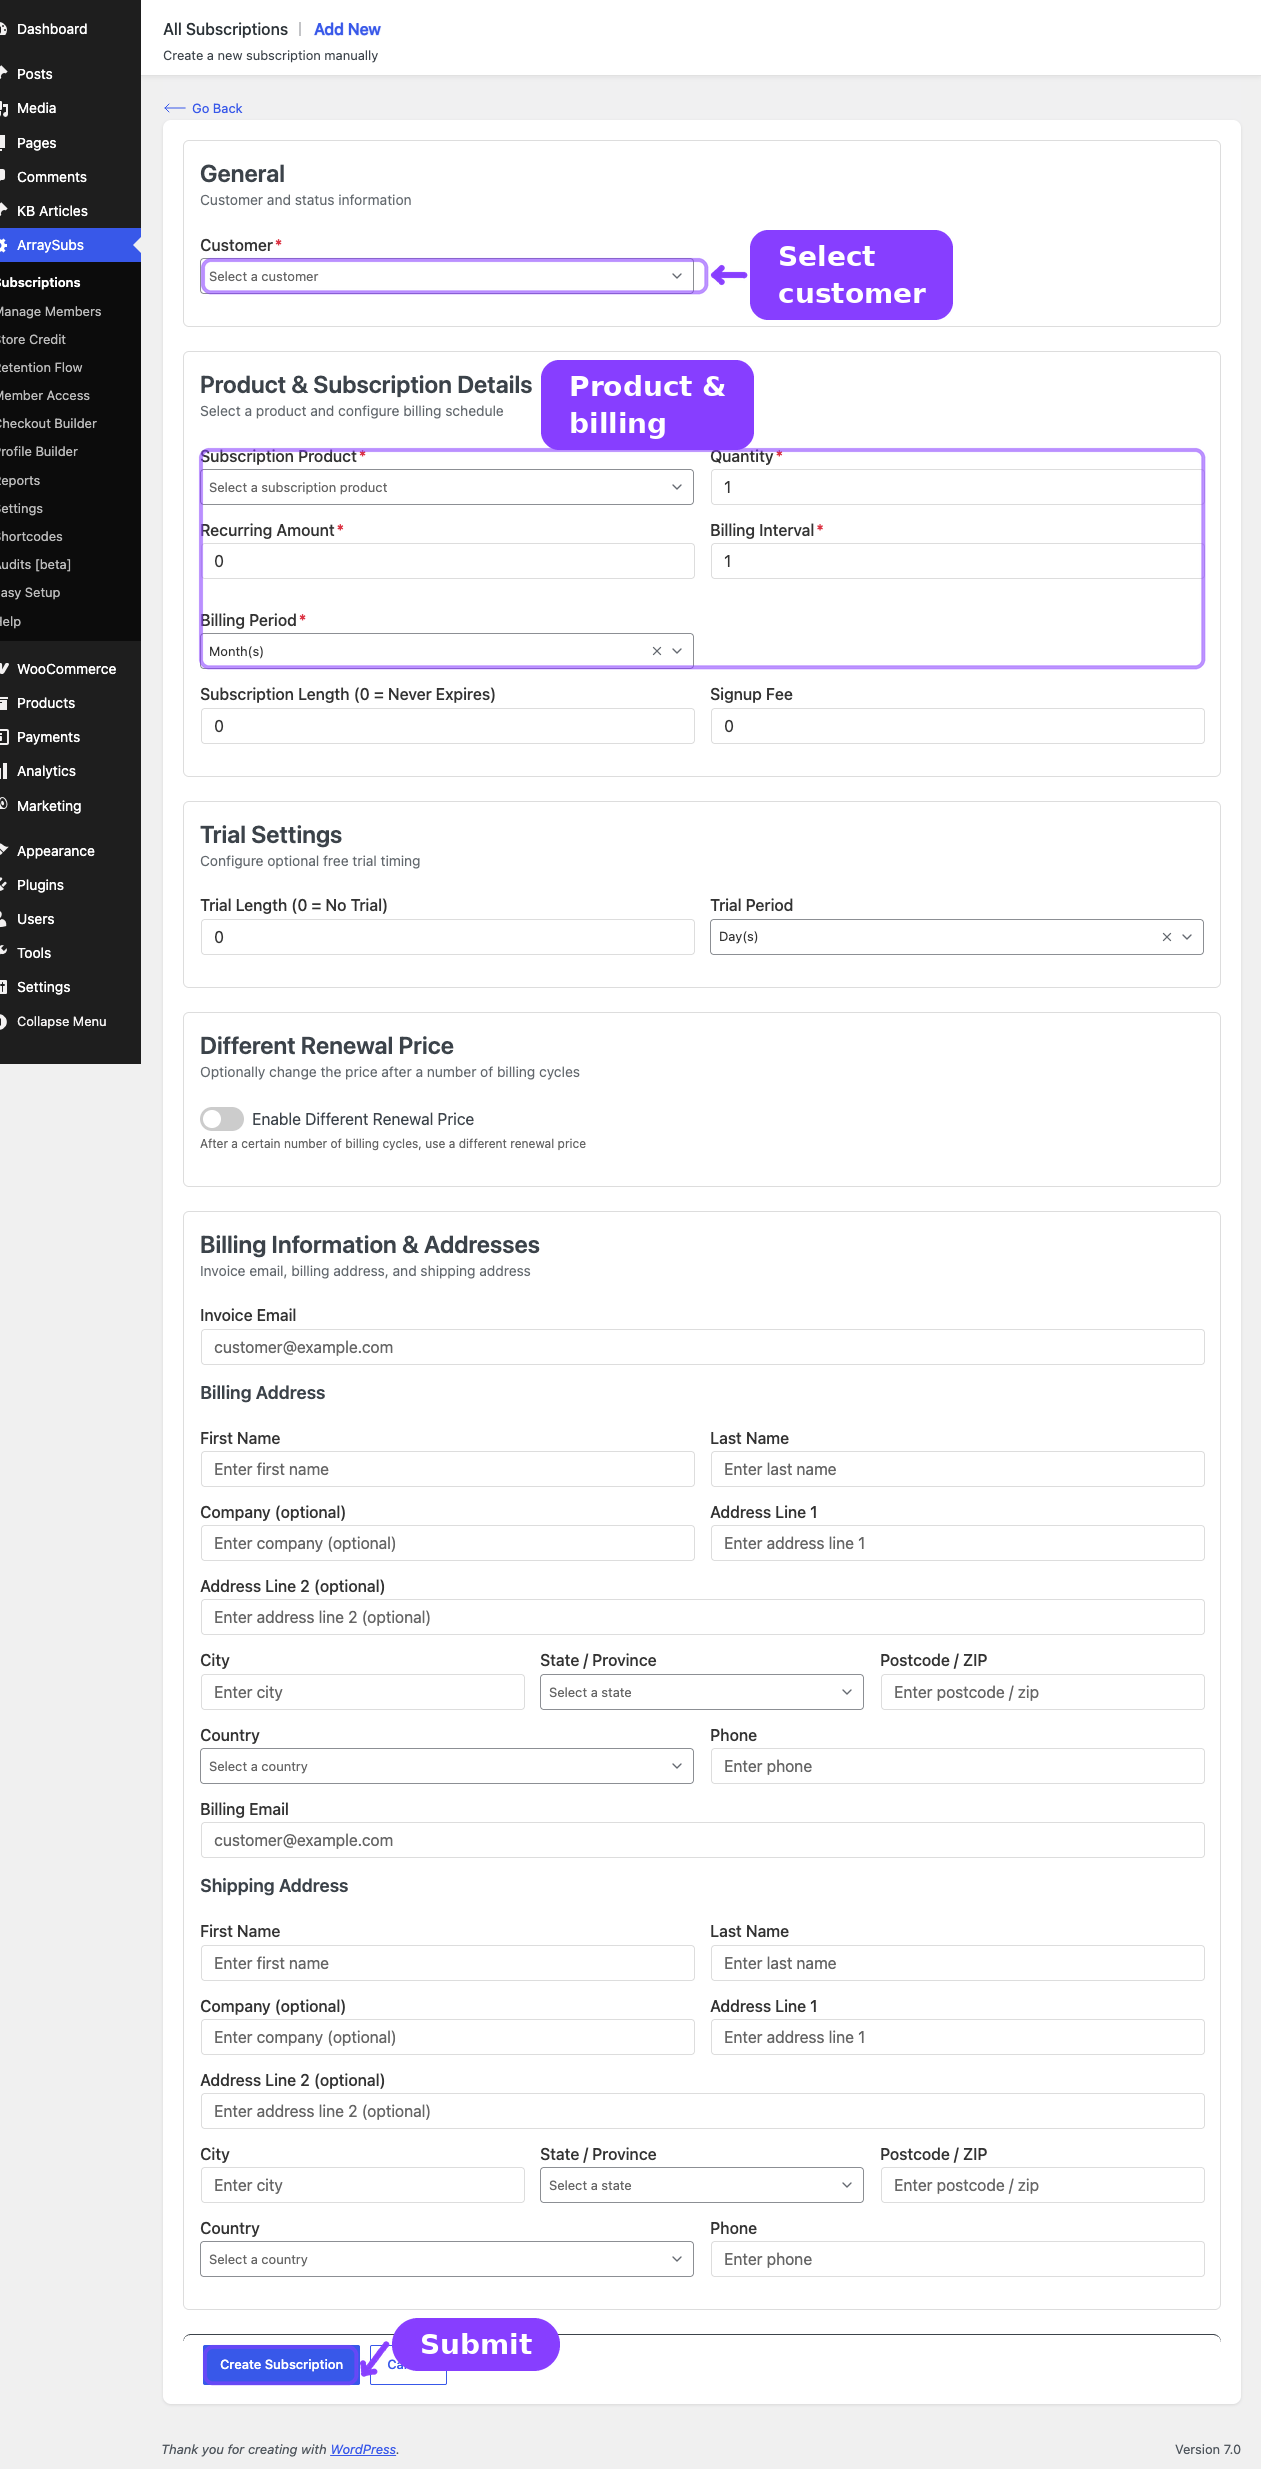Open Payments menu
This screenshot has width=1261, height=2469.
(48, 737)
